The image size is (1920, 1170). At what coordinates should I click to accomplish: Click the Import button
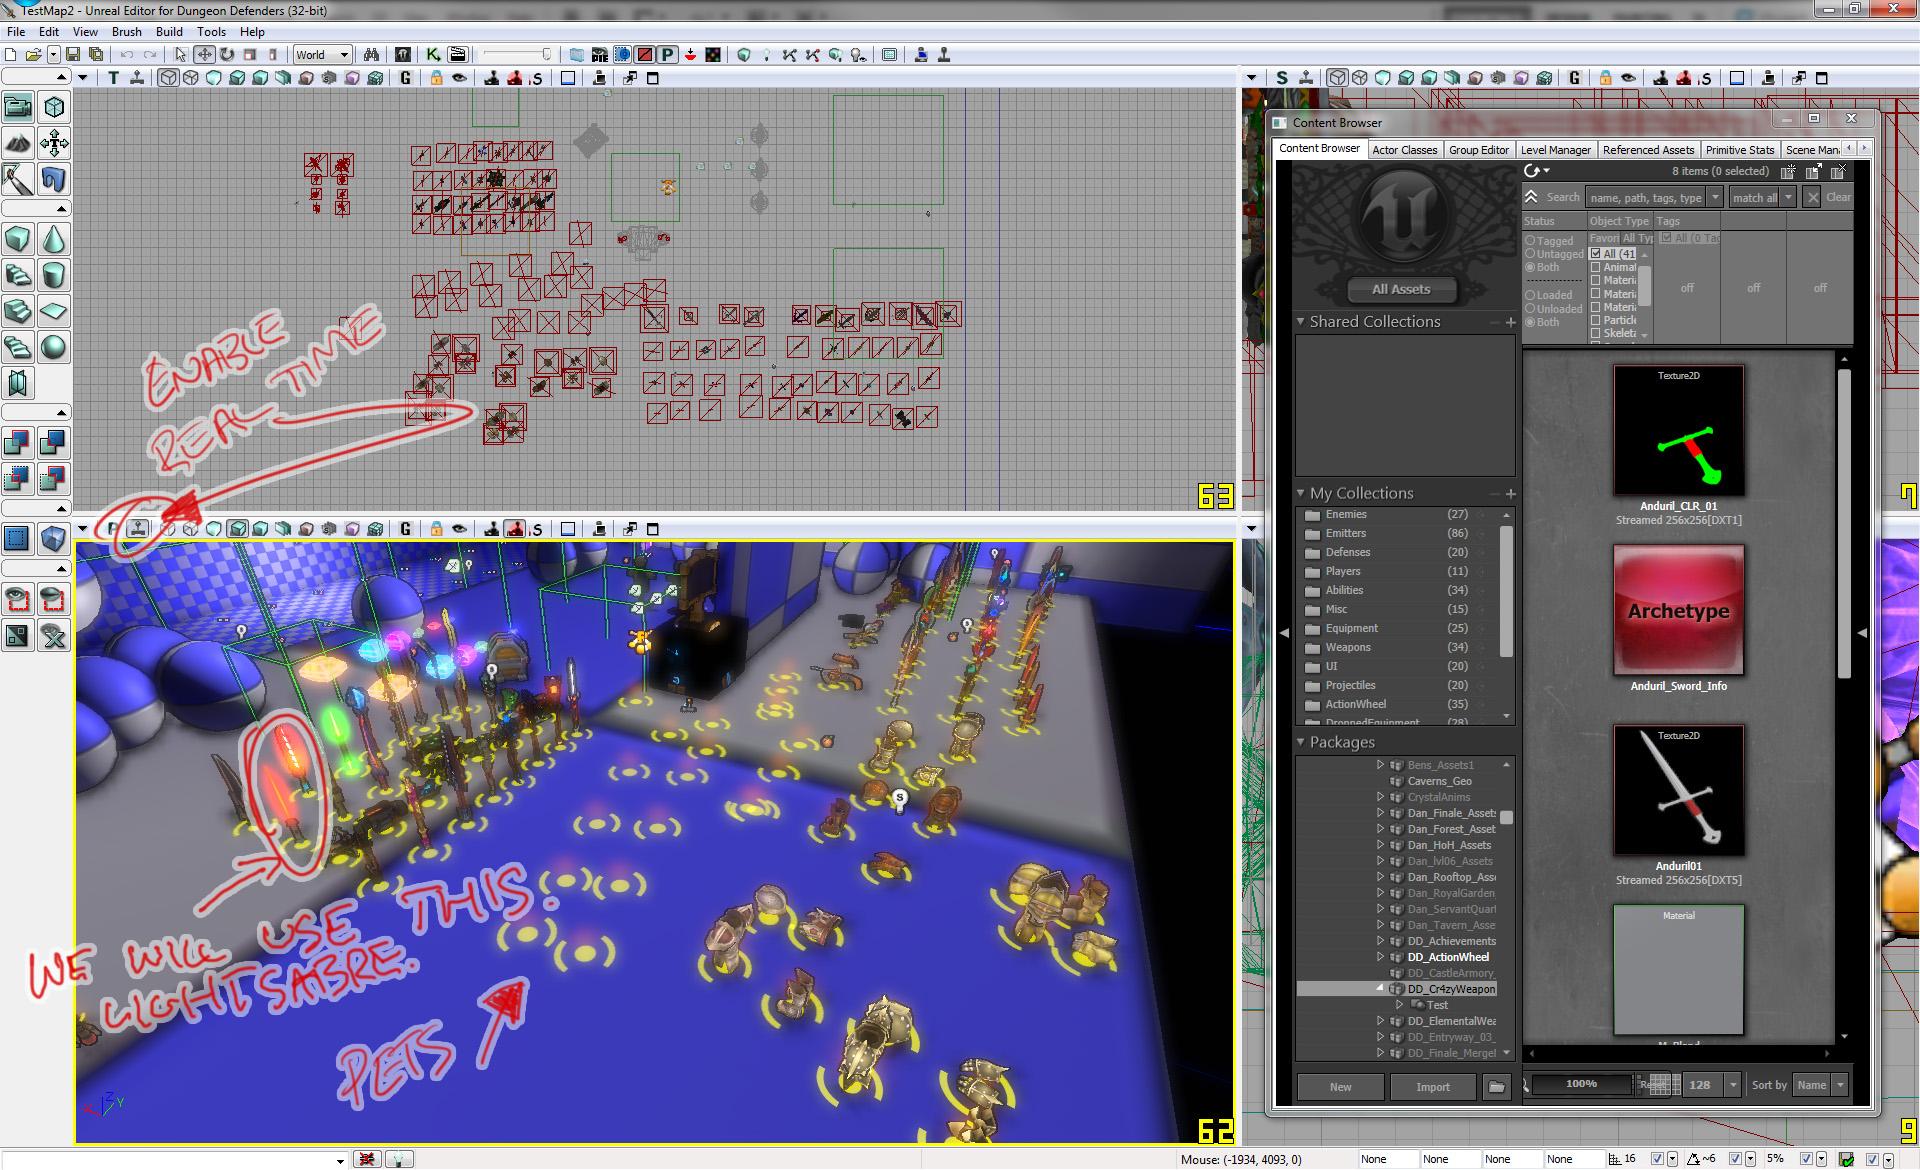click(x=1432, y=1087)
